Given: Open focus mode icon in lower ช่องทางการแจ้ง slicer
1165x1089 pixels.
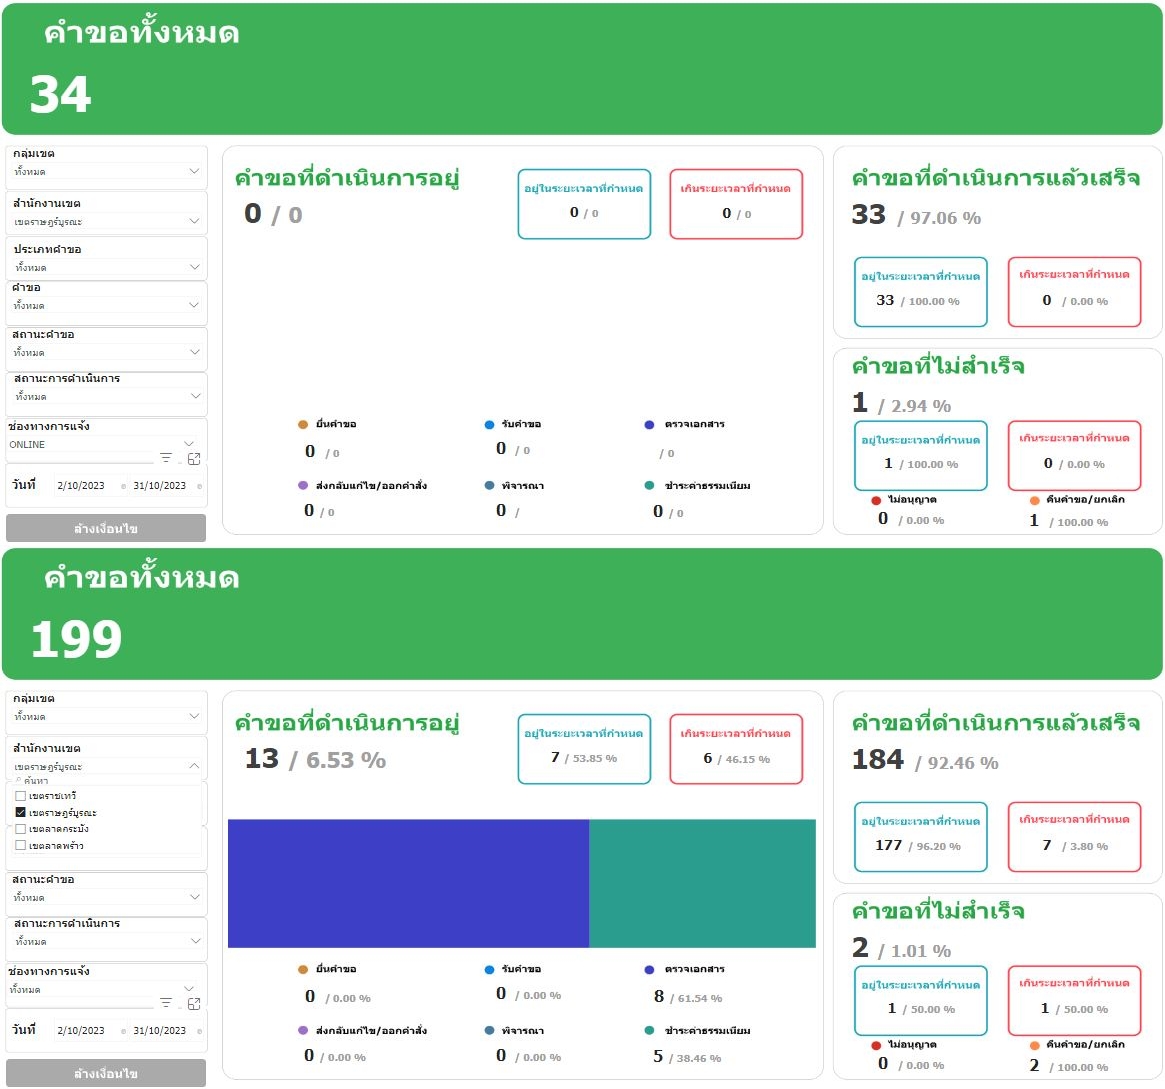Looking at the screenshot, I should (x=194, y=1003).
